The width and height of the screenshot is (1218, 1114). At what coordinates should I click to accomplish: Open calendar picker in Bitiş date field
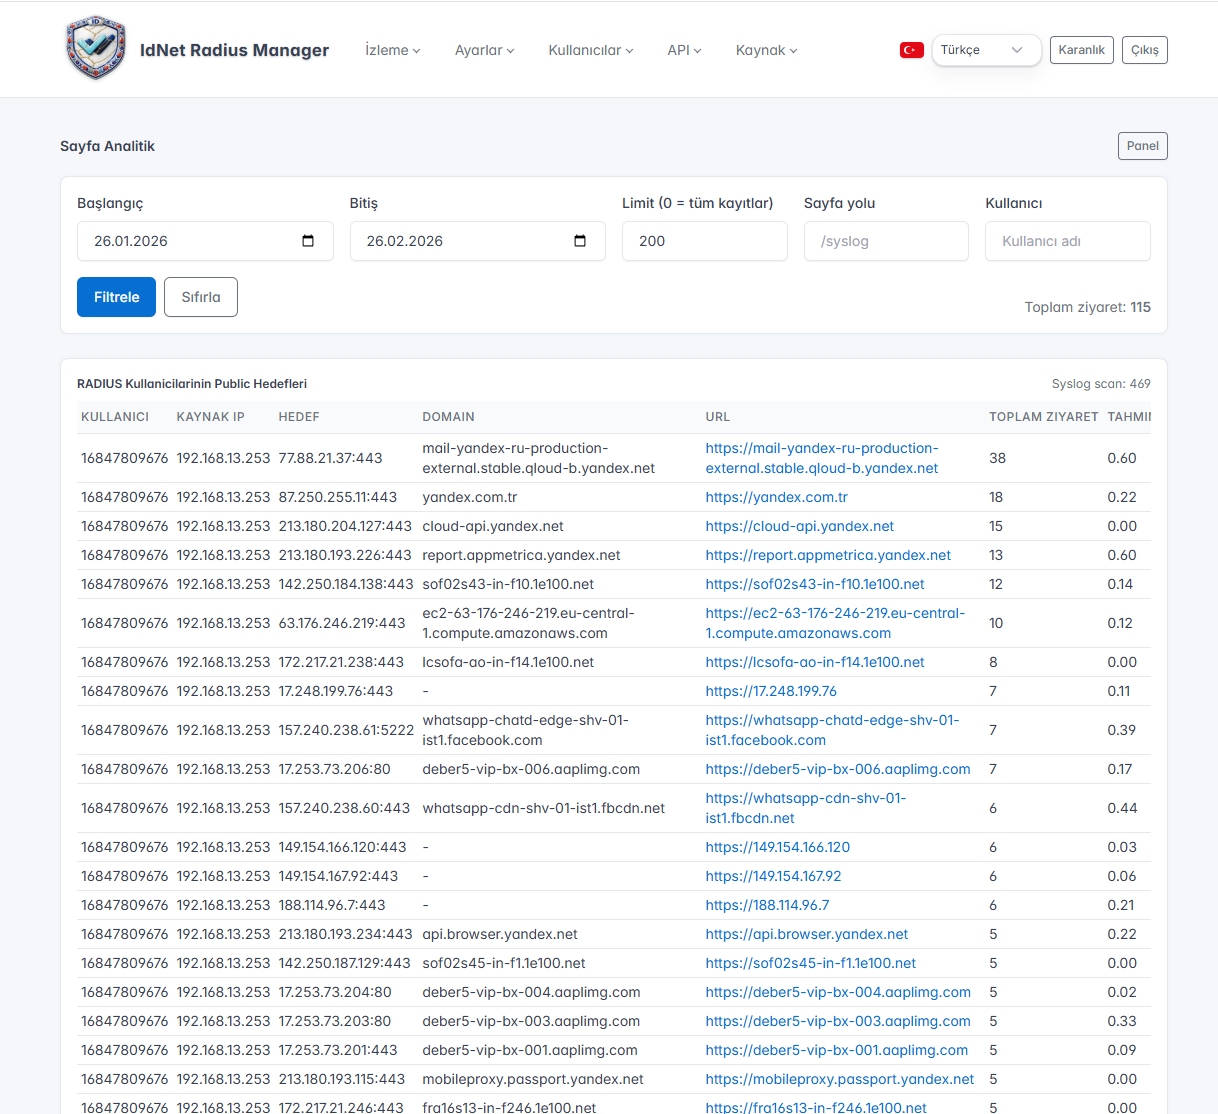tap(580, 241)
